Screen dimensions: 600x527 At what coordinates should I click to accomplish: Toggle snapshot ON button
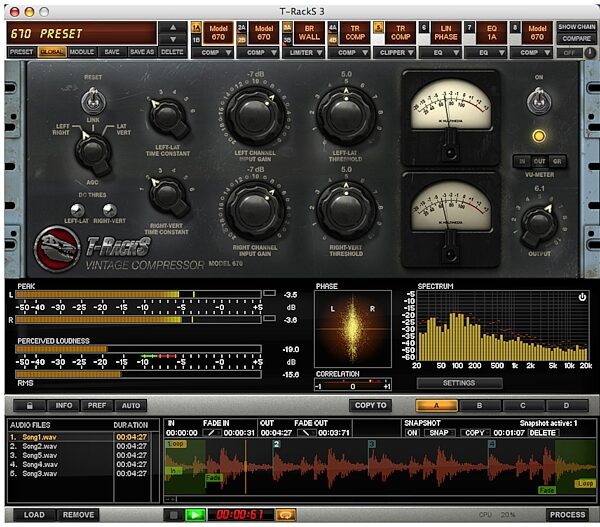(x=412, y=433)
